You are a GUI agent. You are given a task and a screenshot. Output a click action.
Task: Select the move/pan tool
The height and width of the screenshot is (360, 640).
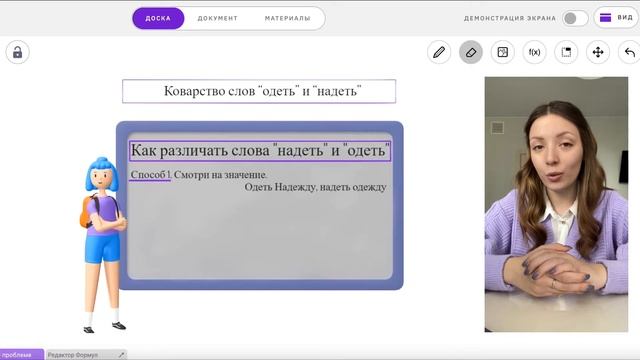[598, 52]
